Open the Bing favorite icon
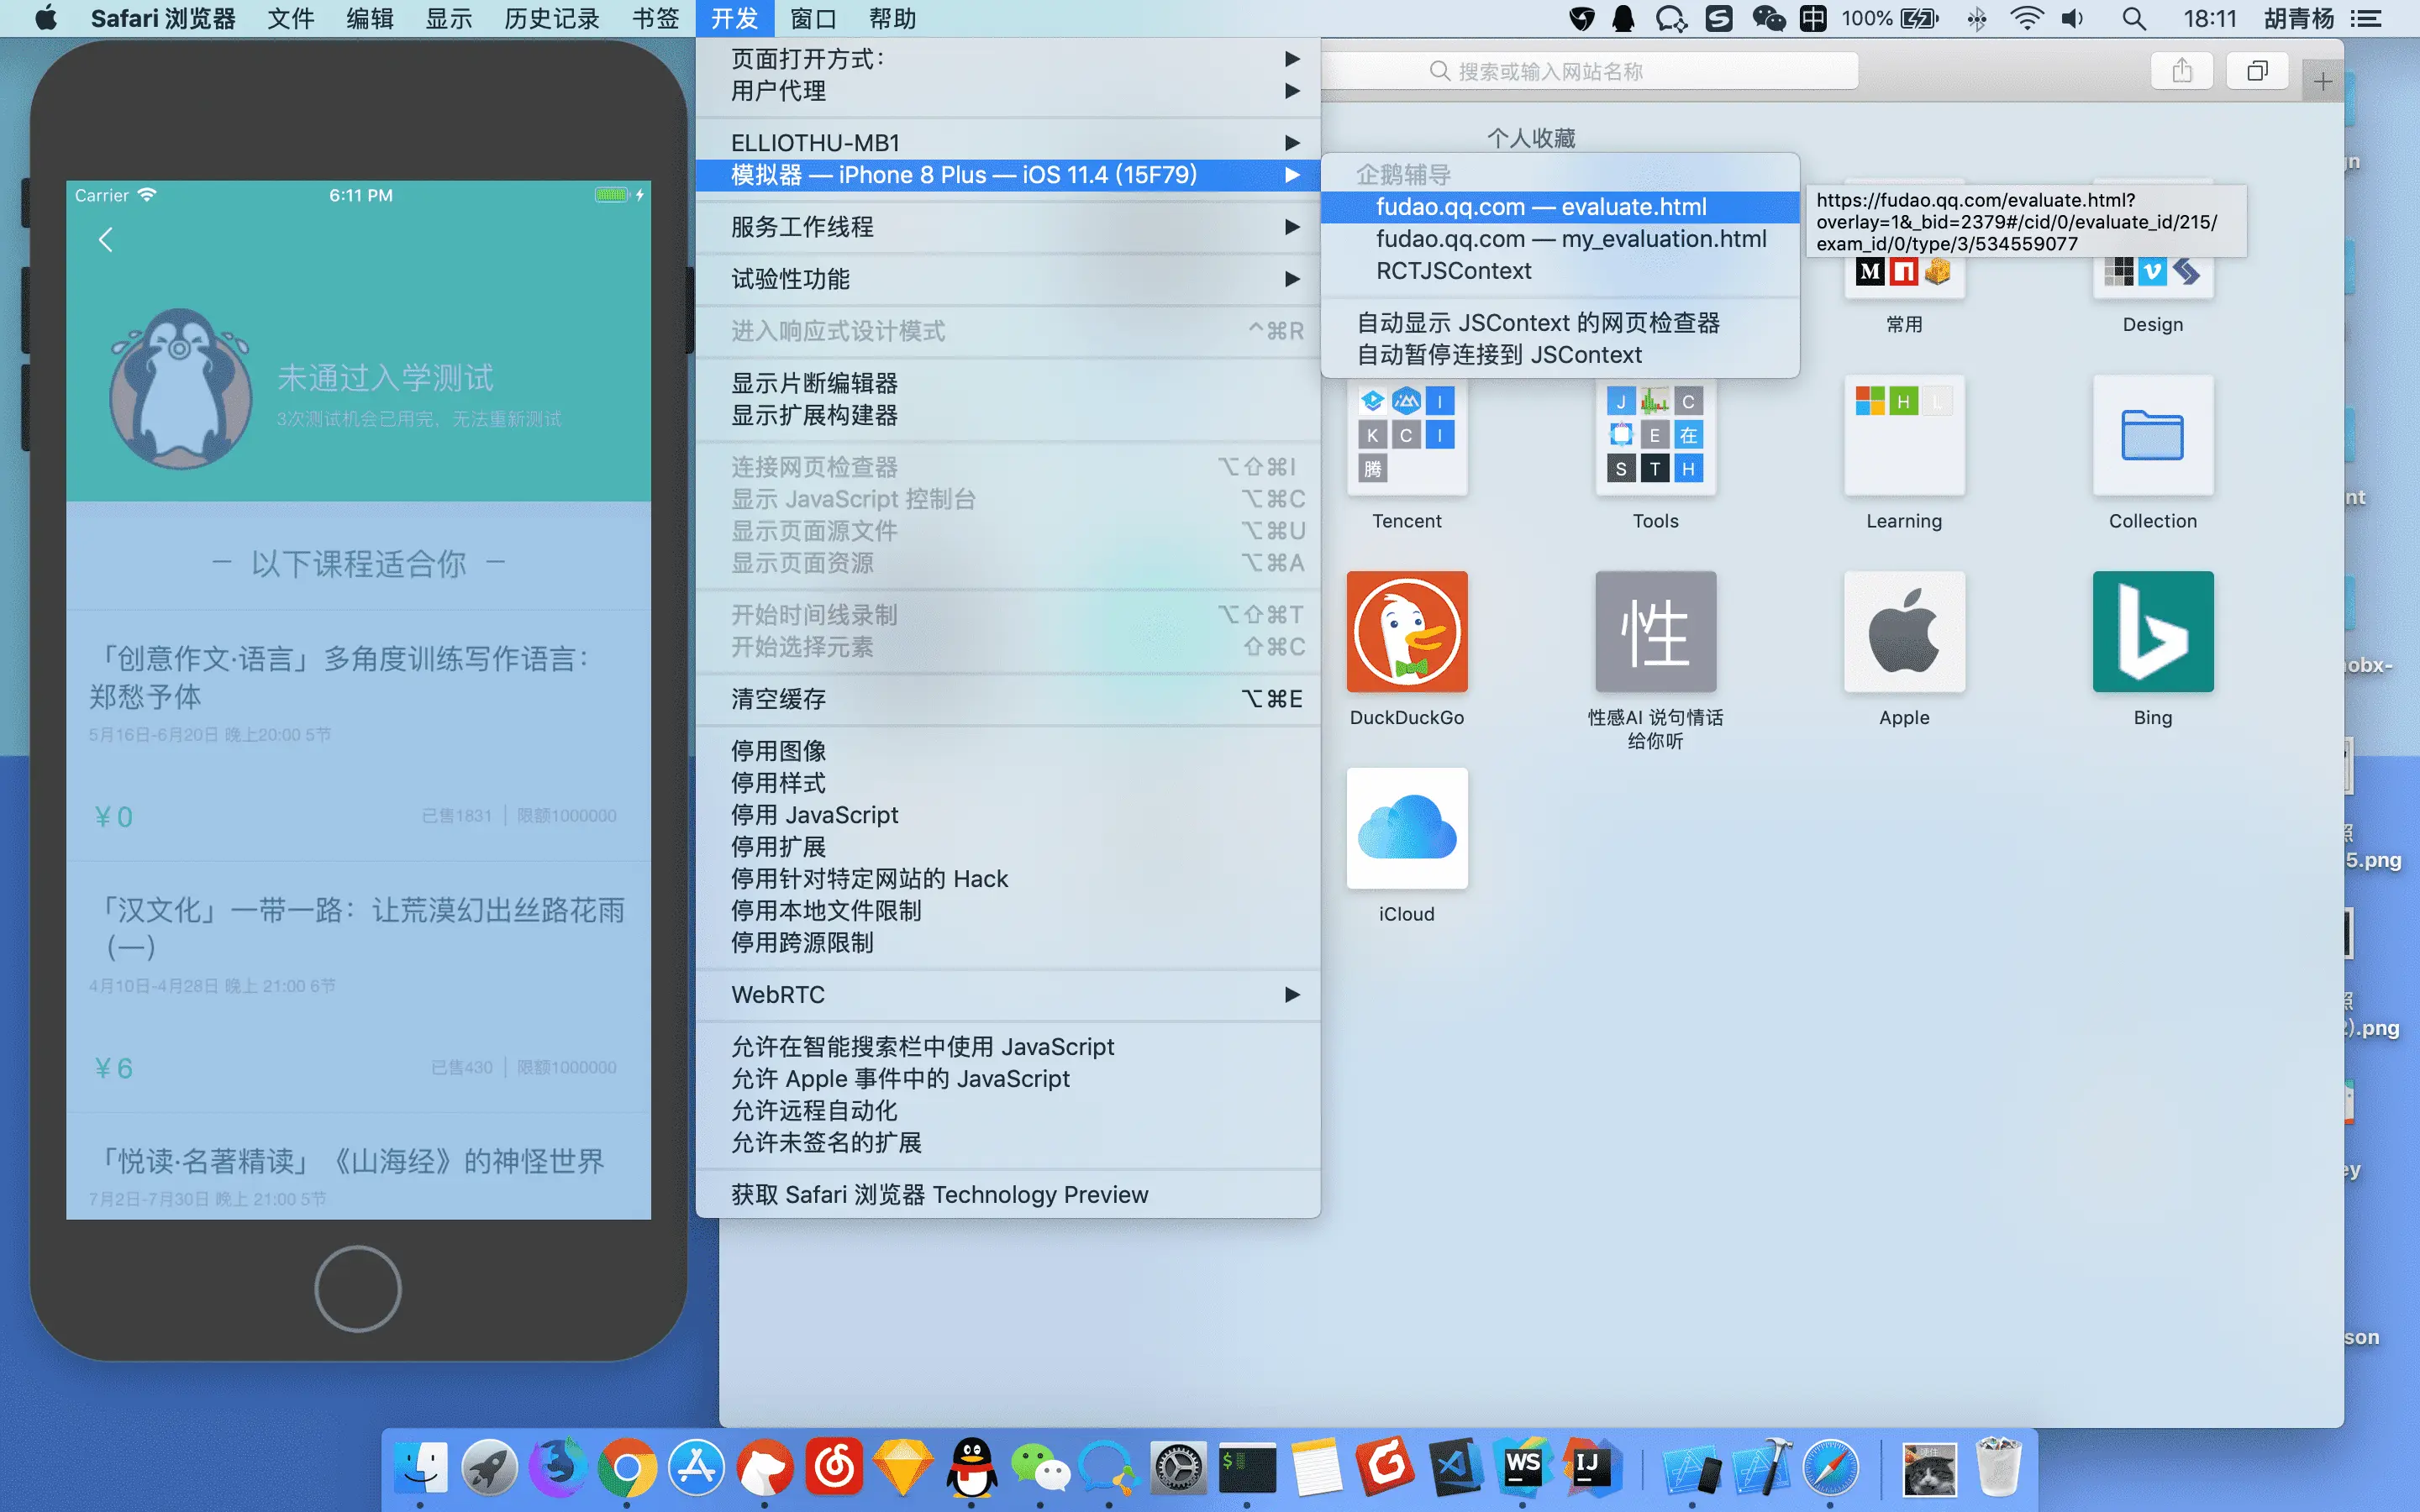Screen dimensions: 2420x1512 [2152, 632]
